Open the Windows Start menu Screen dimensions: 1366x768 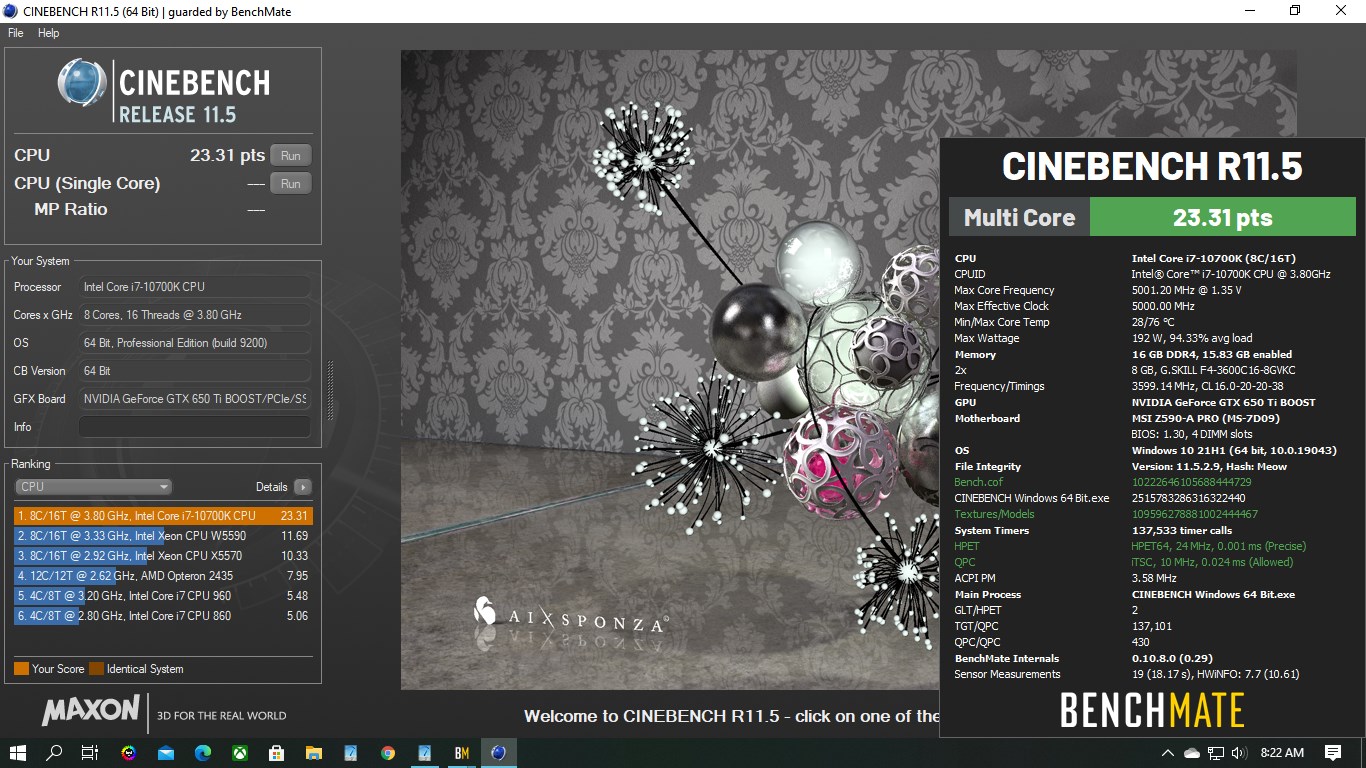(18, 752)
